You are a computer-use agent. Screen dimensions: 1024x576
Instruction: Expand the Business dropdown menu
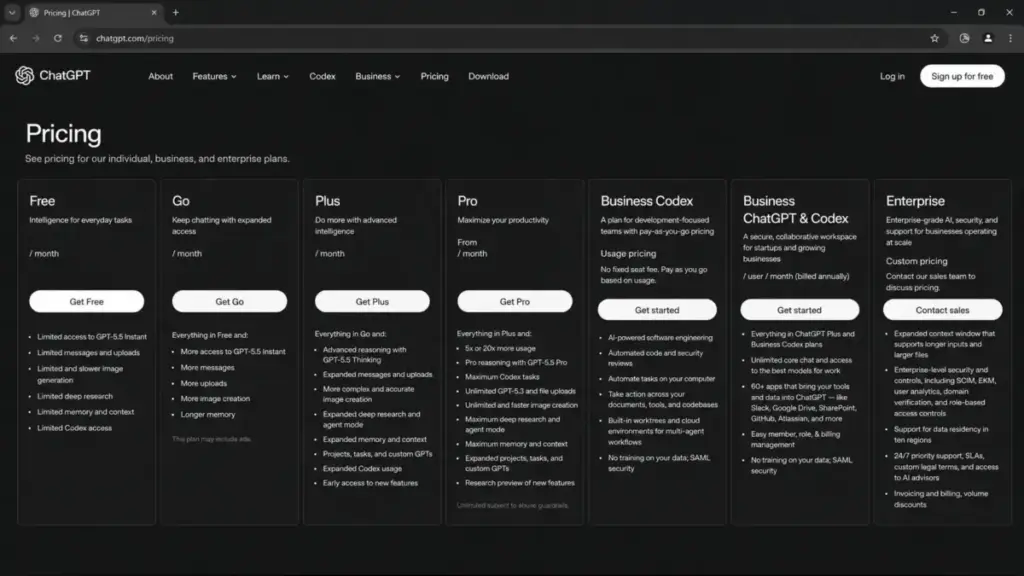click(x=377, y=76)
